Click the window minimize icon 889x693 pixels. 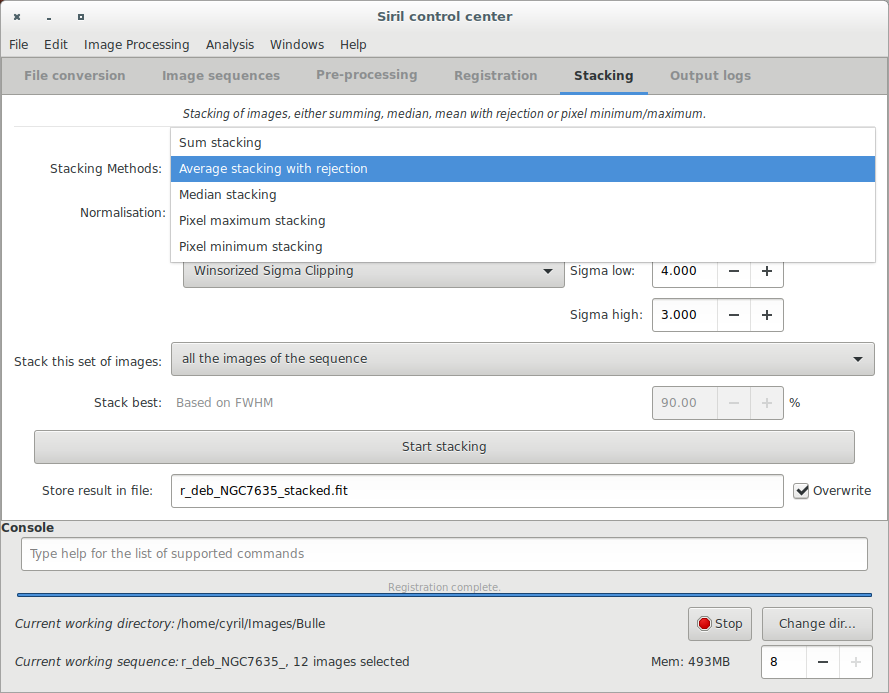[49, 18]
